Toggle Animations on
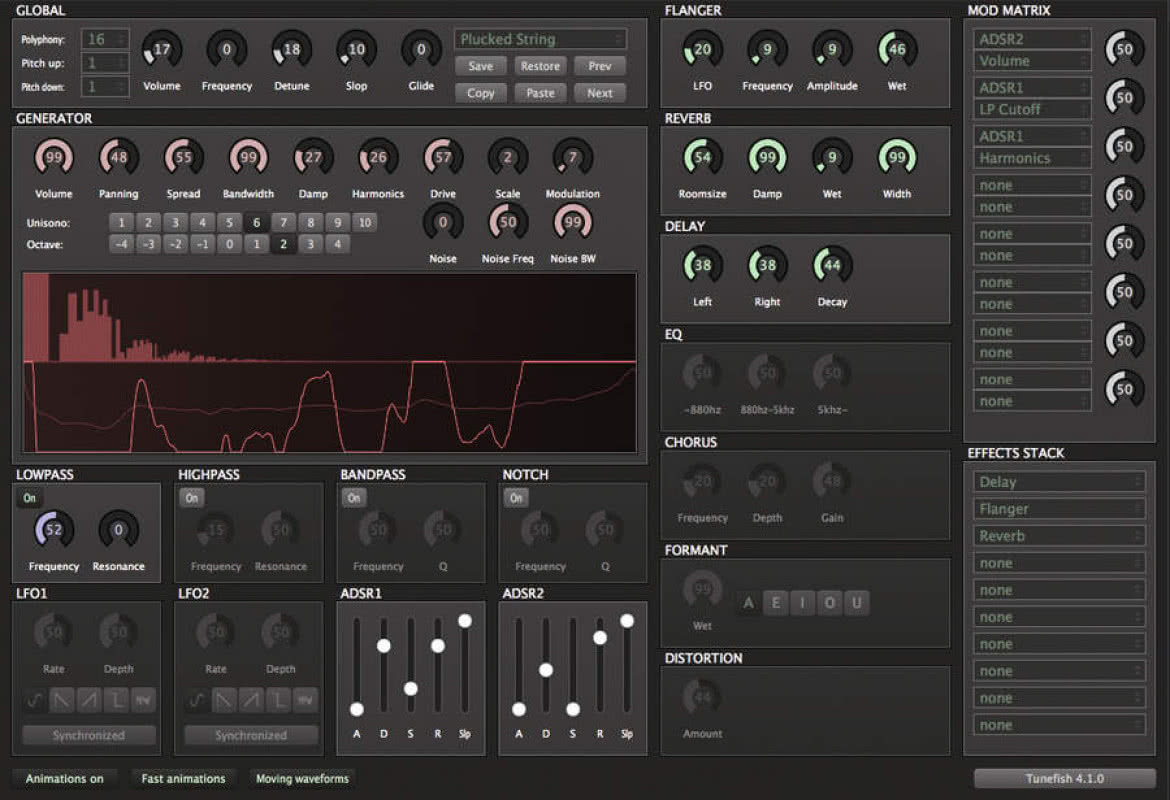This screenshot has height=800, width=1170. 65,778
